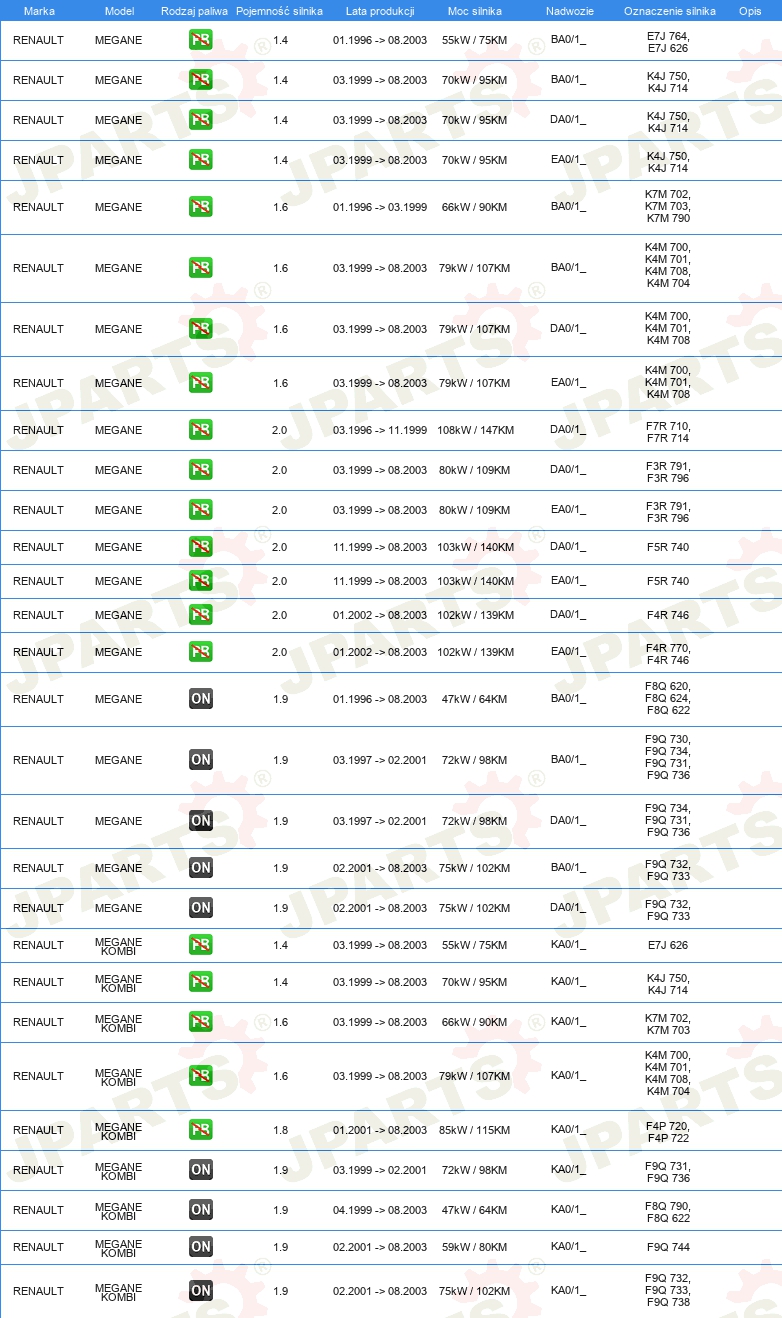Click diesel ON icon in 75kW DA0/1_ row
The width and height of the screenshot is (782, 1318).
tap(201, 908)
